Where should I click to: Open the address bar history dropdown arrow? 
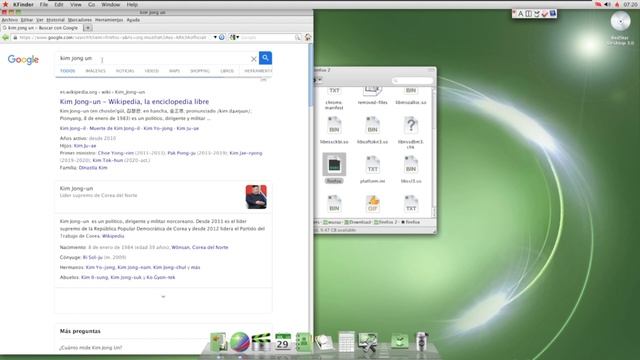click(215, 37)
